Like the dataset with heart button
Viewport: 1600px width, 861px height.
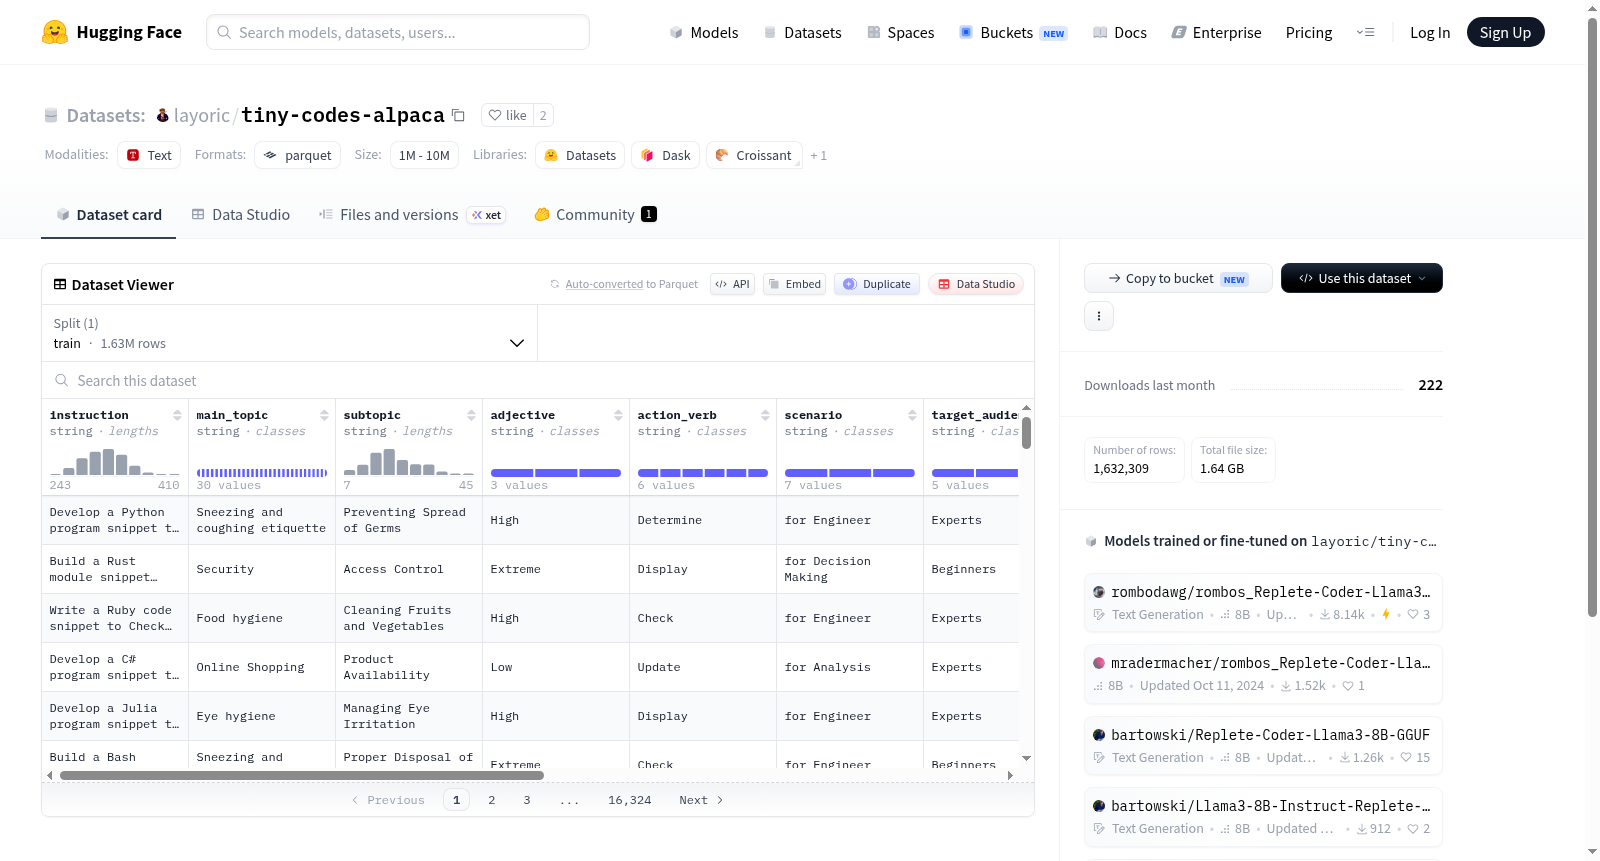pyautogui.click(x=507, y=115)
